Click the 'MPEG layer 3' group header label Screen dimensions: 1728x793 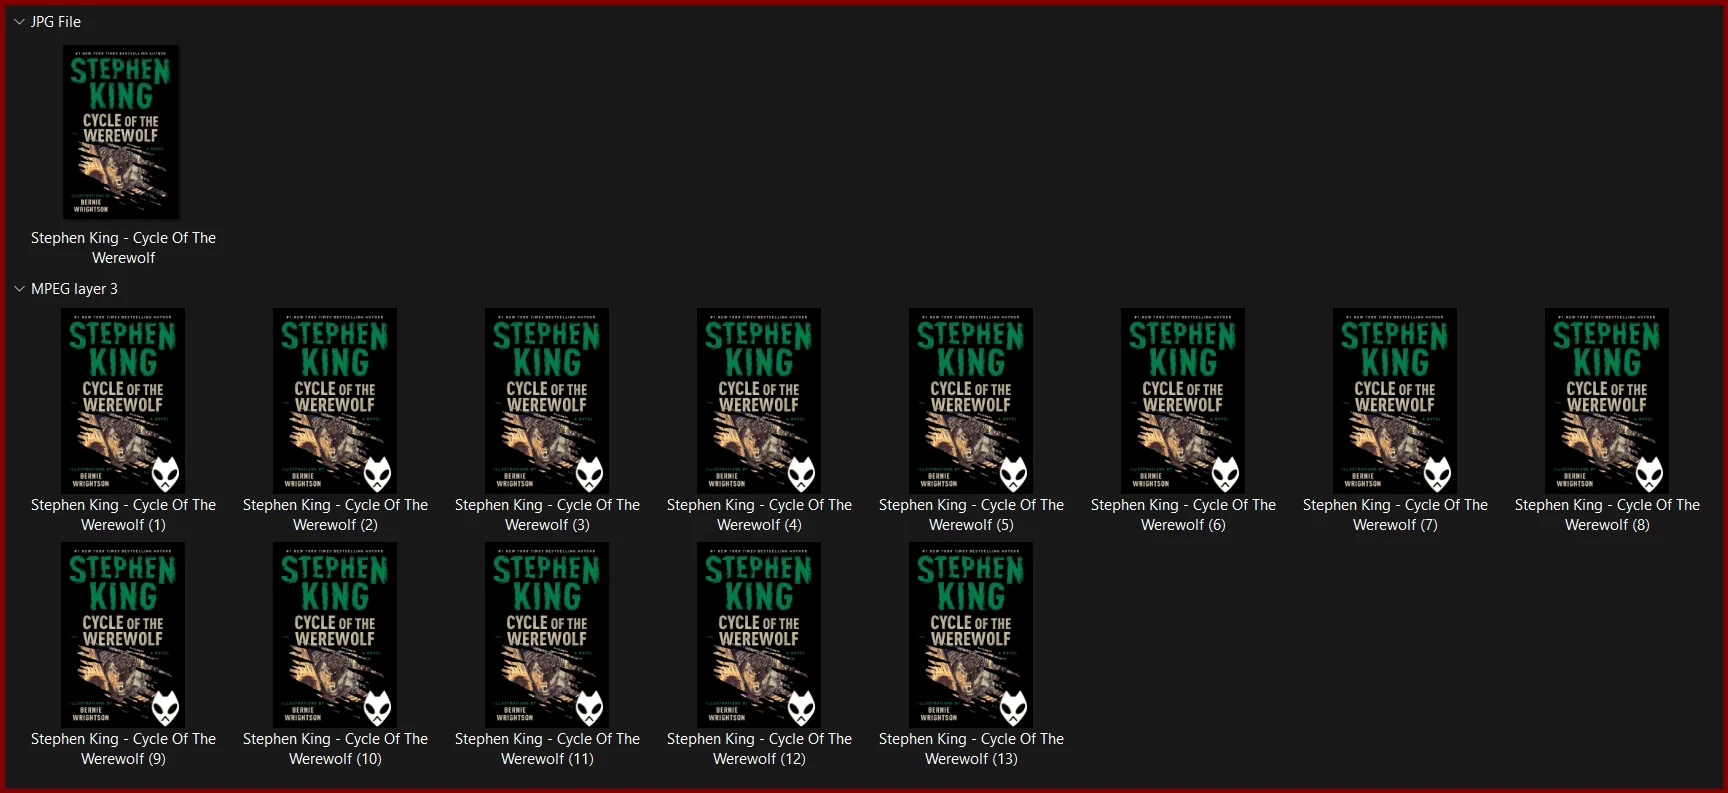pos(74,288)
